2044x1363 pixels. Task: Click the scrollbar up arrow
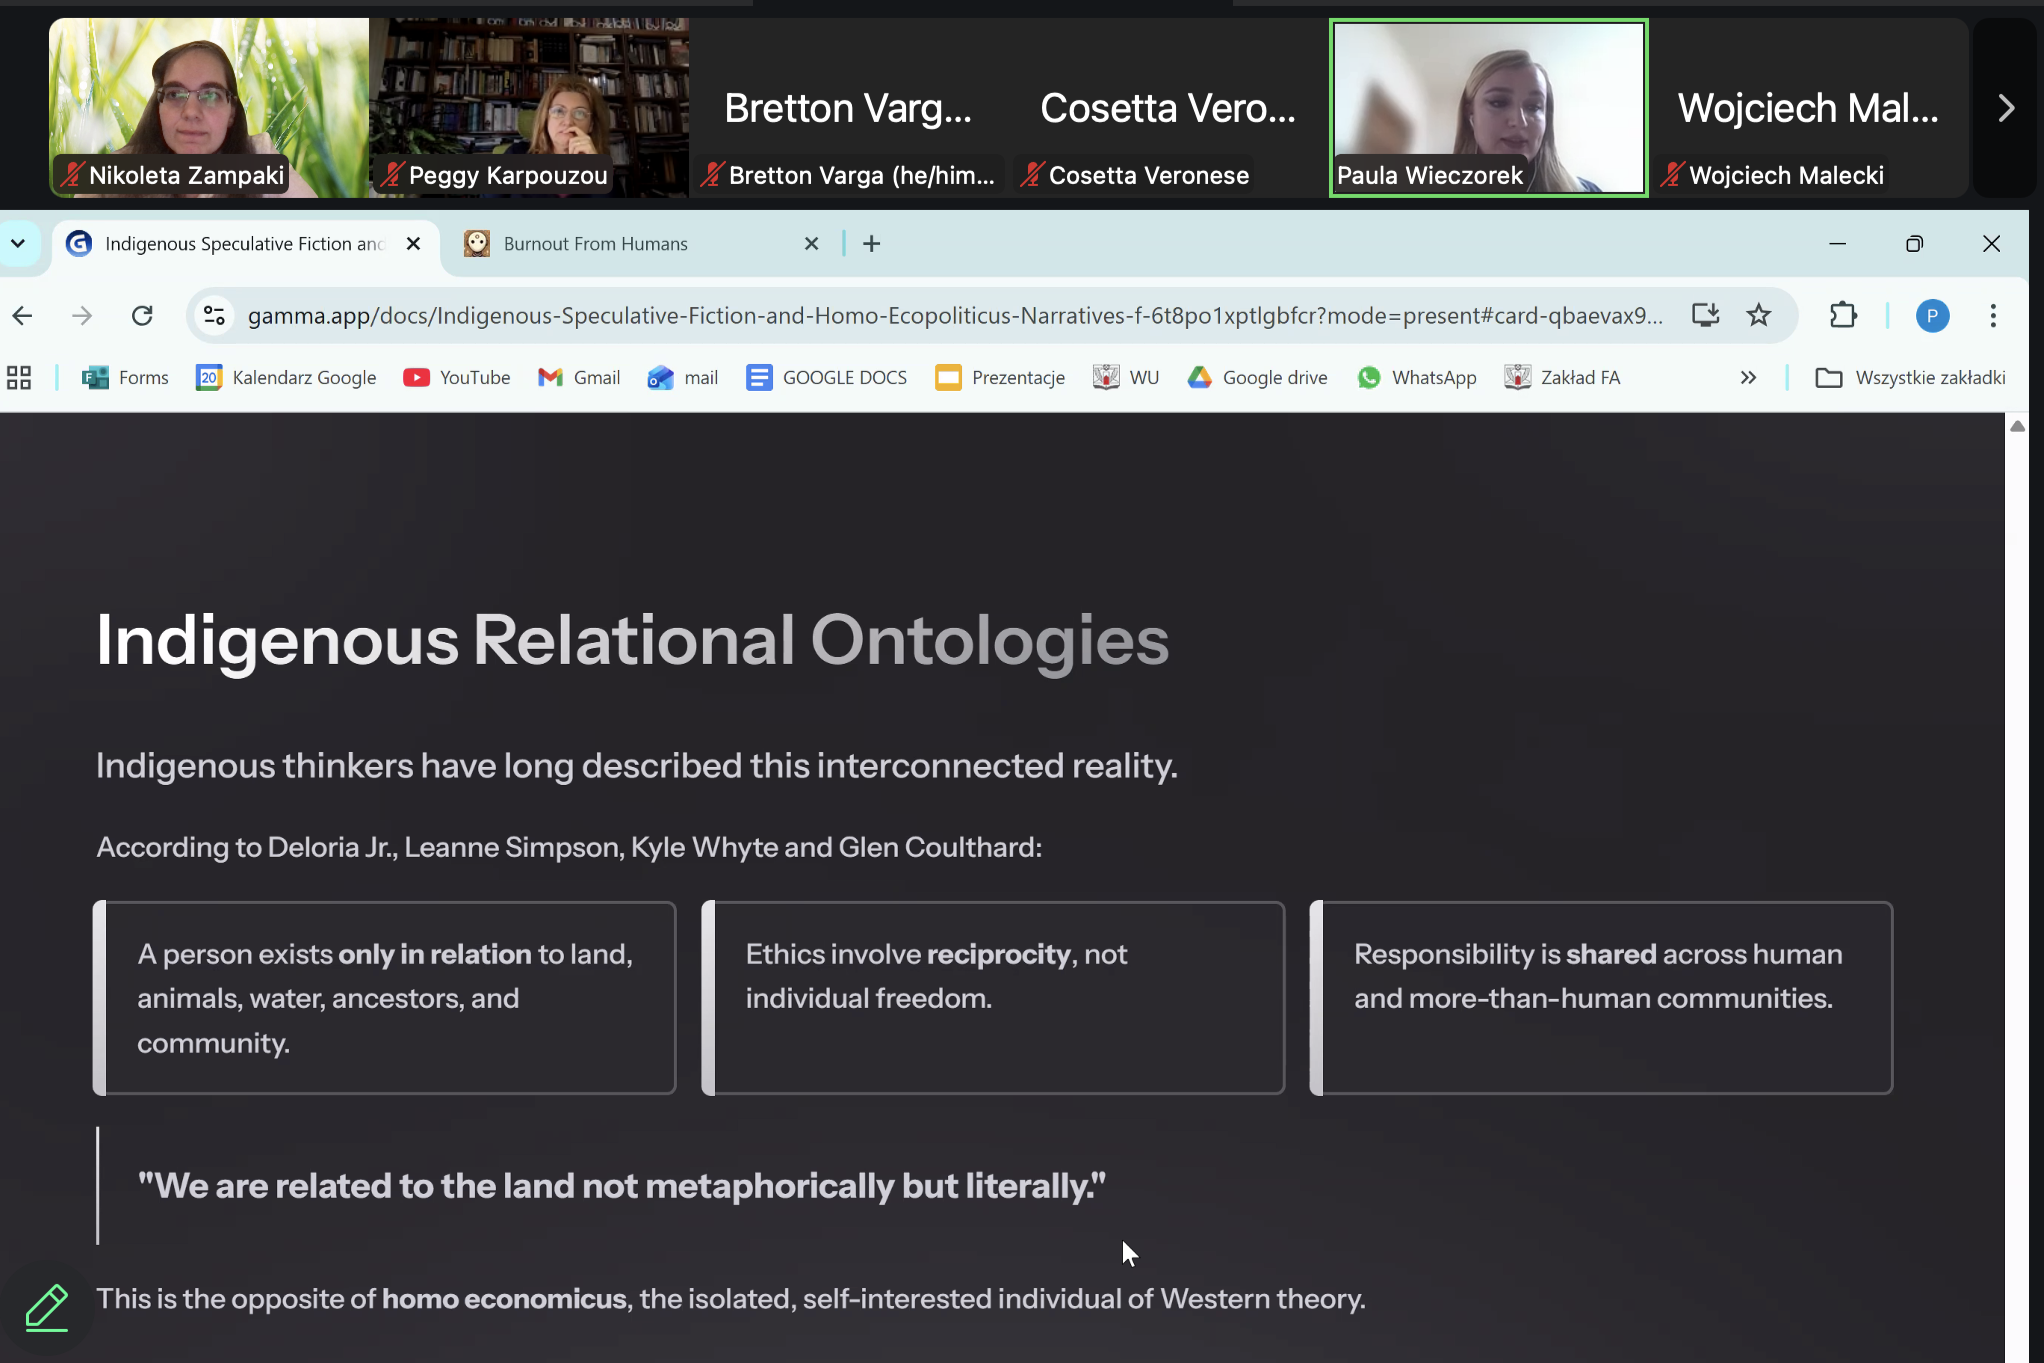2017,427
